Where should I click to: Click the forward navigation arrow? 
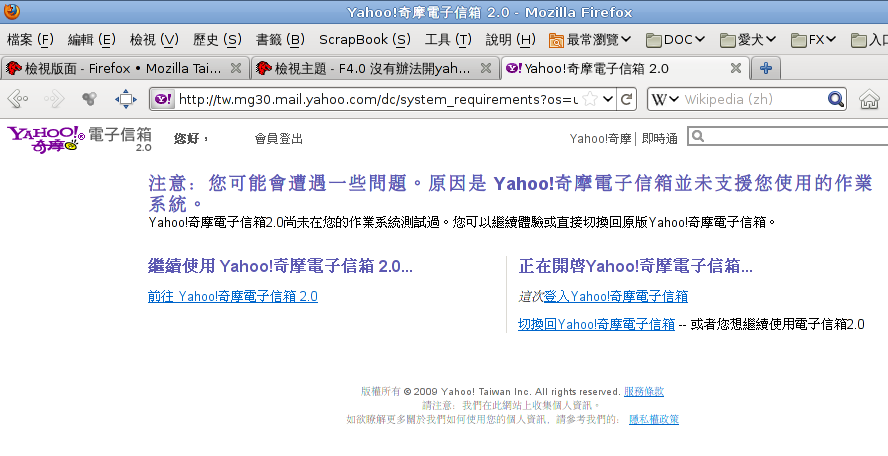point(54,99)
